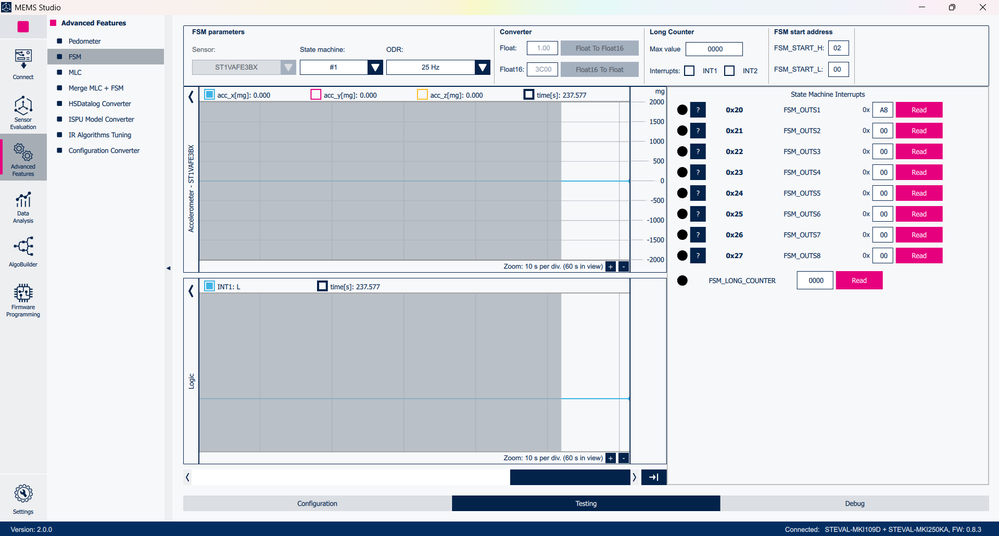Image resolution: width=999 pixels, height=536 pixels.
Task: Click FSM_START_L address field
Action: click(838, 69)
